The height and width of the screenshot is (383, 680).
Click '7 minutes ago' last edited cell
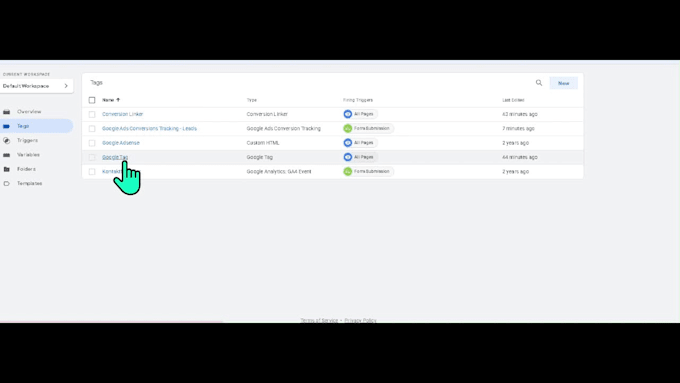(518, 128)
